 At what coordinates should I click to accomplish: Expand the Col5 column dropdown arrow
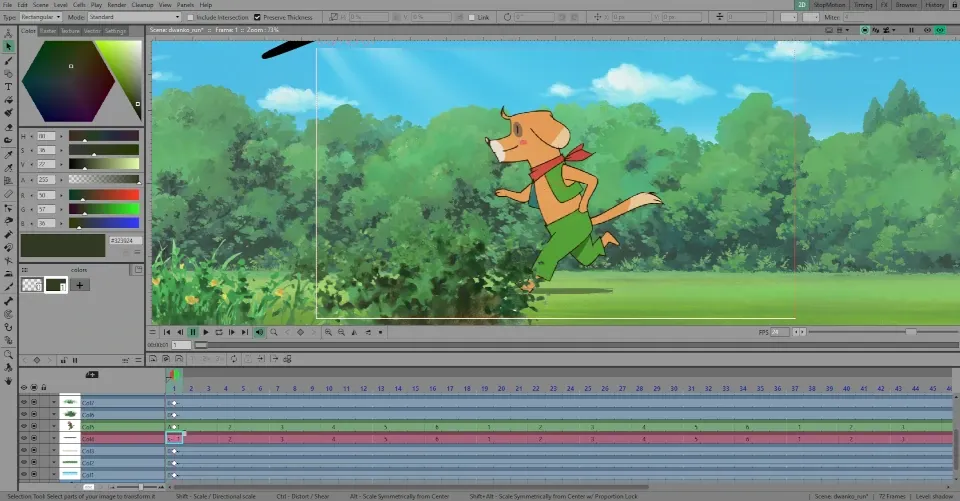[x=54, y=426]
